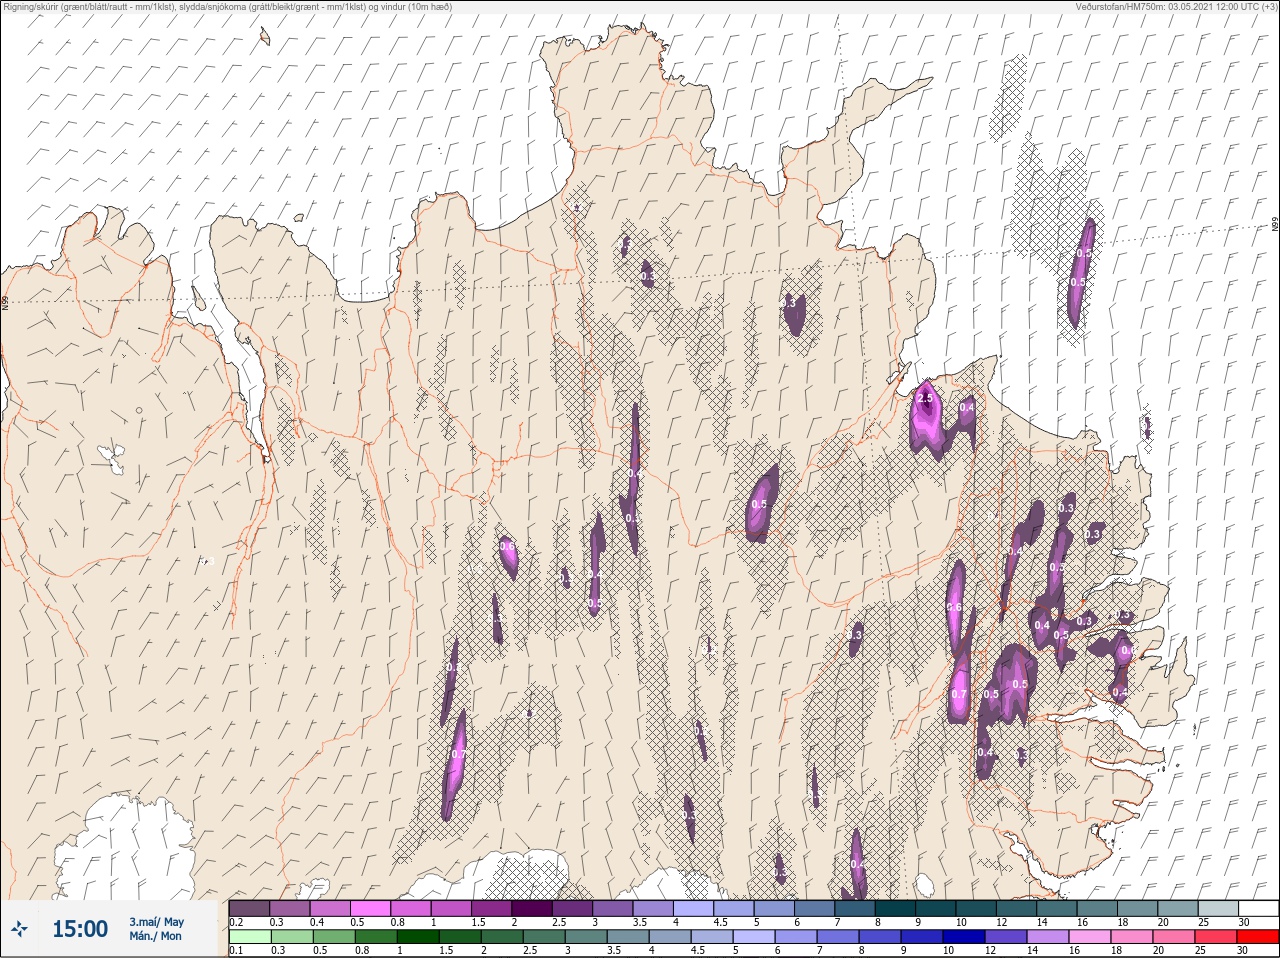The height and width of the screenshot is (958, 1280).
Task: Click the dark green 1–1.5 rain legend swatch
Action: pos(418,937)
